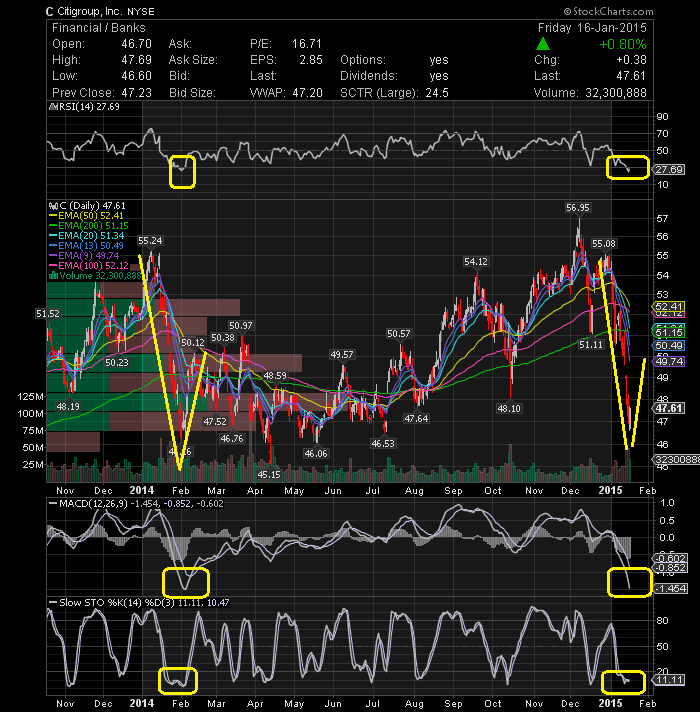Screen dimensions: 700x712
Task: Click the 125M volume axis label
Action: click(x=30, y=396)
